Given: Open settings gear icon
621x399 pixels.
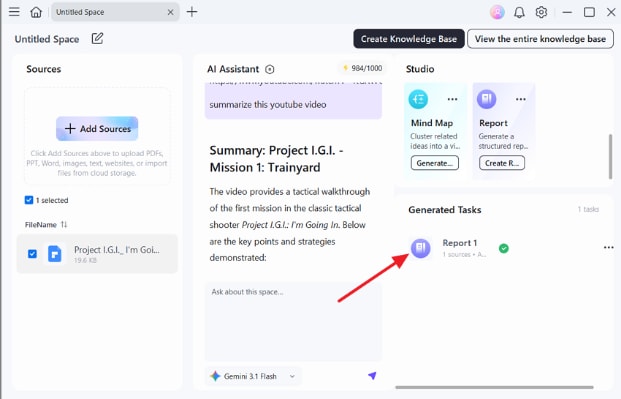Looking at the screenshot, I should click(541, 12).
